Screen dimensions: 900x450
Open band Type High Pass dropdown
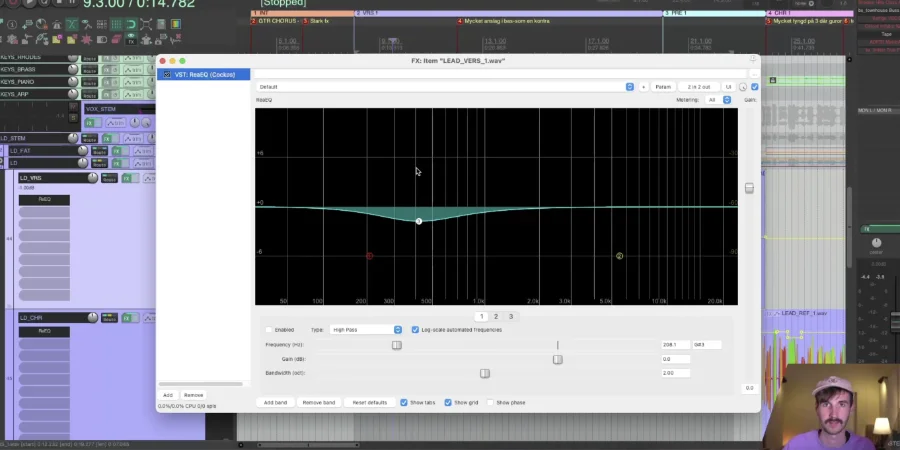[x=366, y=329]
